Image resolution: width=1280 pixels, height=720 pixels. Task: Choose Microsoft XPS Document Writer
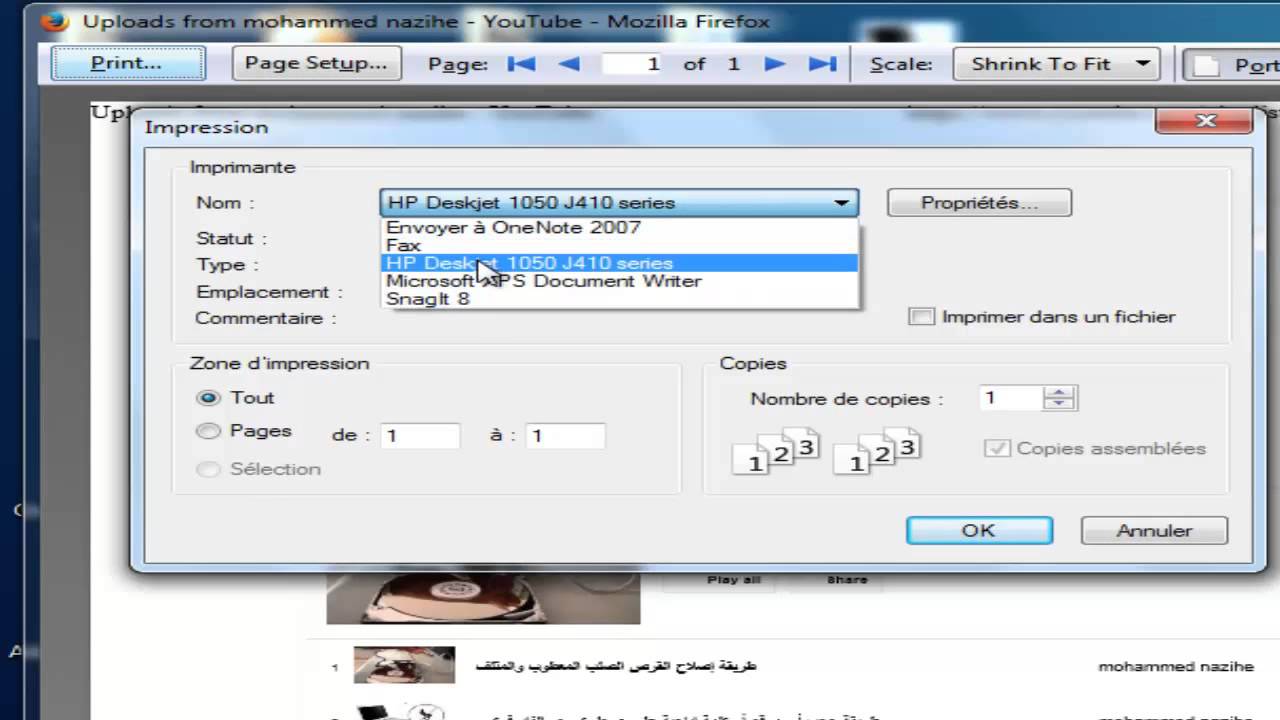(x=619, y=281)
